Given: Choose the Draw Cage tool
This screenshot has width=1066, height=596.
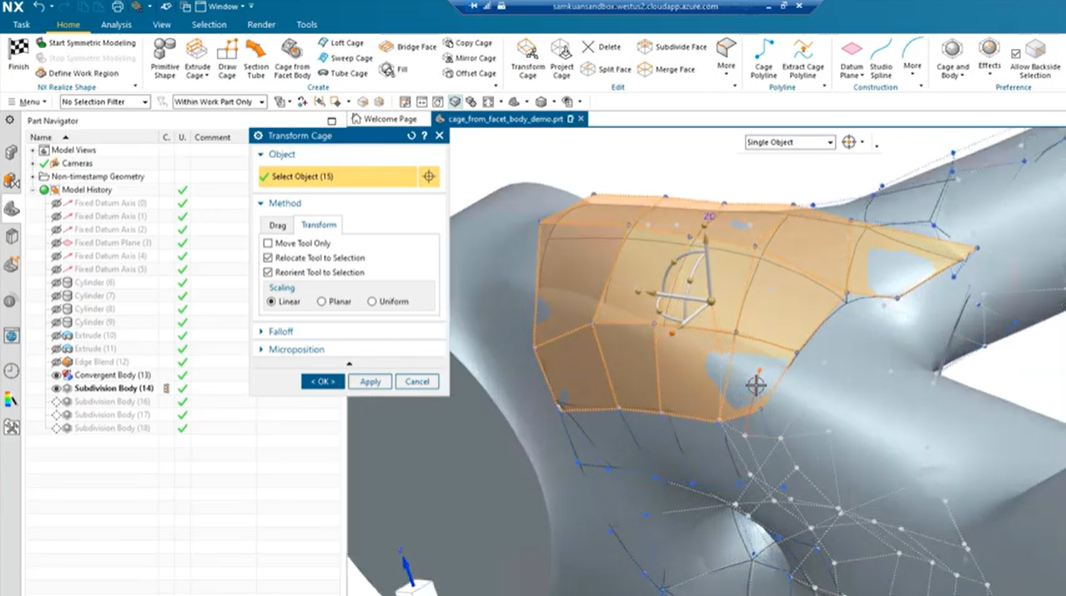Looking at the screenshot, I should pyautogui.click(x=227, y=58).
